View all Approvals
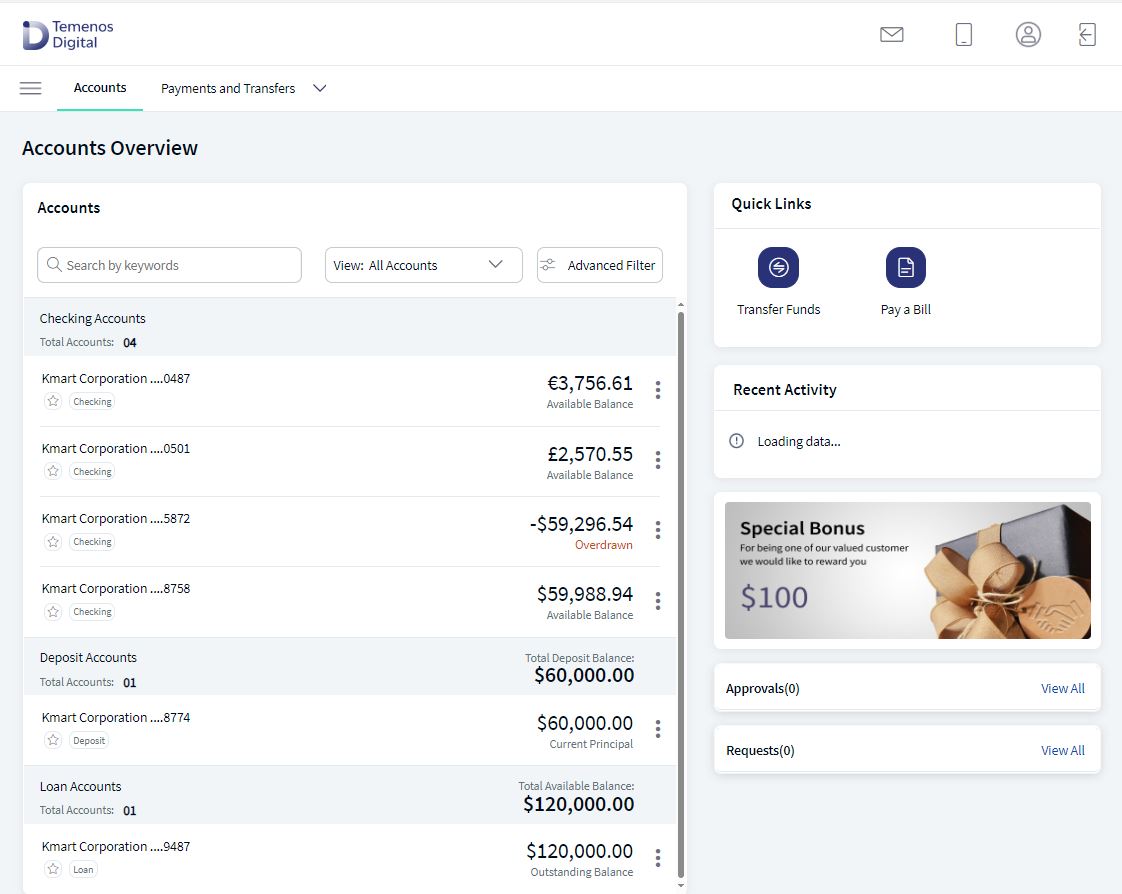 (x=1063, y=688)
